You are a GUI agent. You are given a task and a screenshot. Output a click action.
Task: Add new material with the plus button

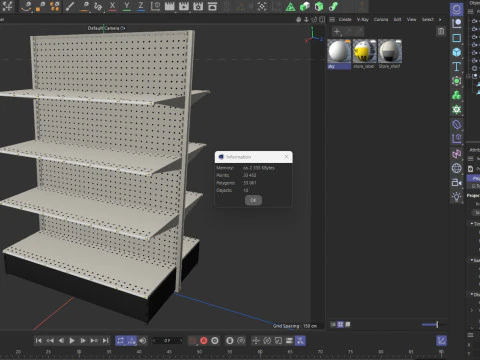tap(337, 32)
